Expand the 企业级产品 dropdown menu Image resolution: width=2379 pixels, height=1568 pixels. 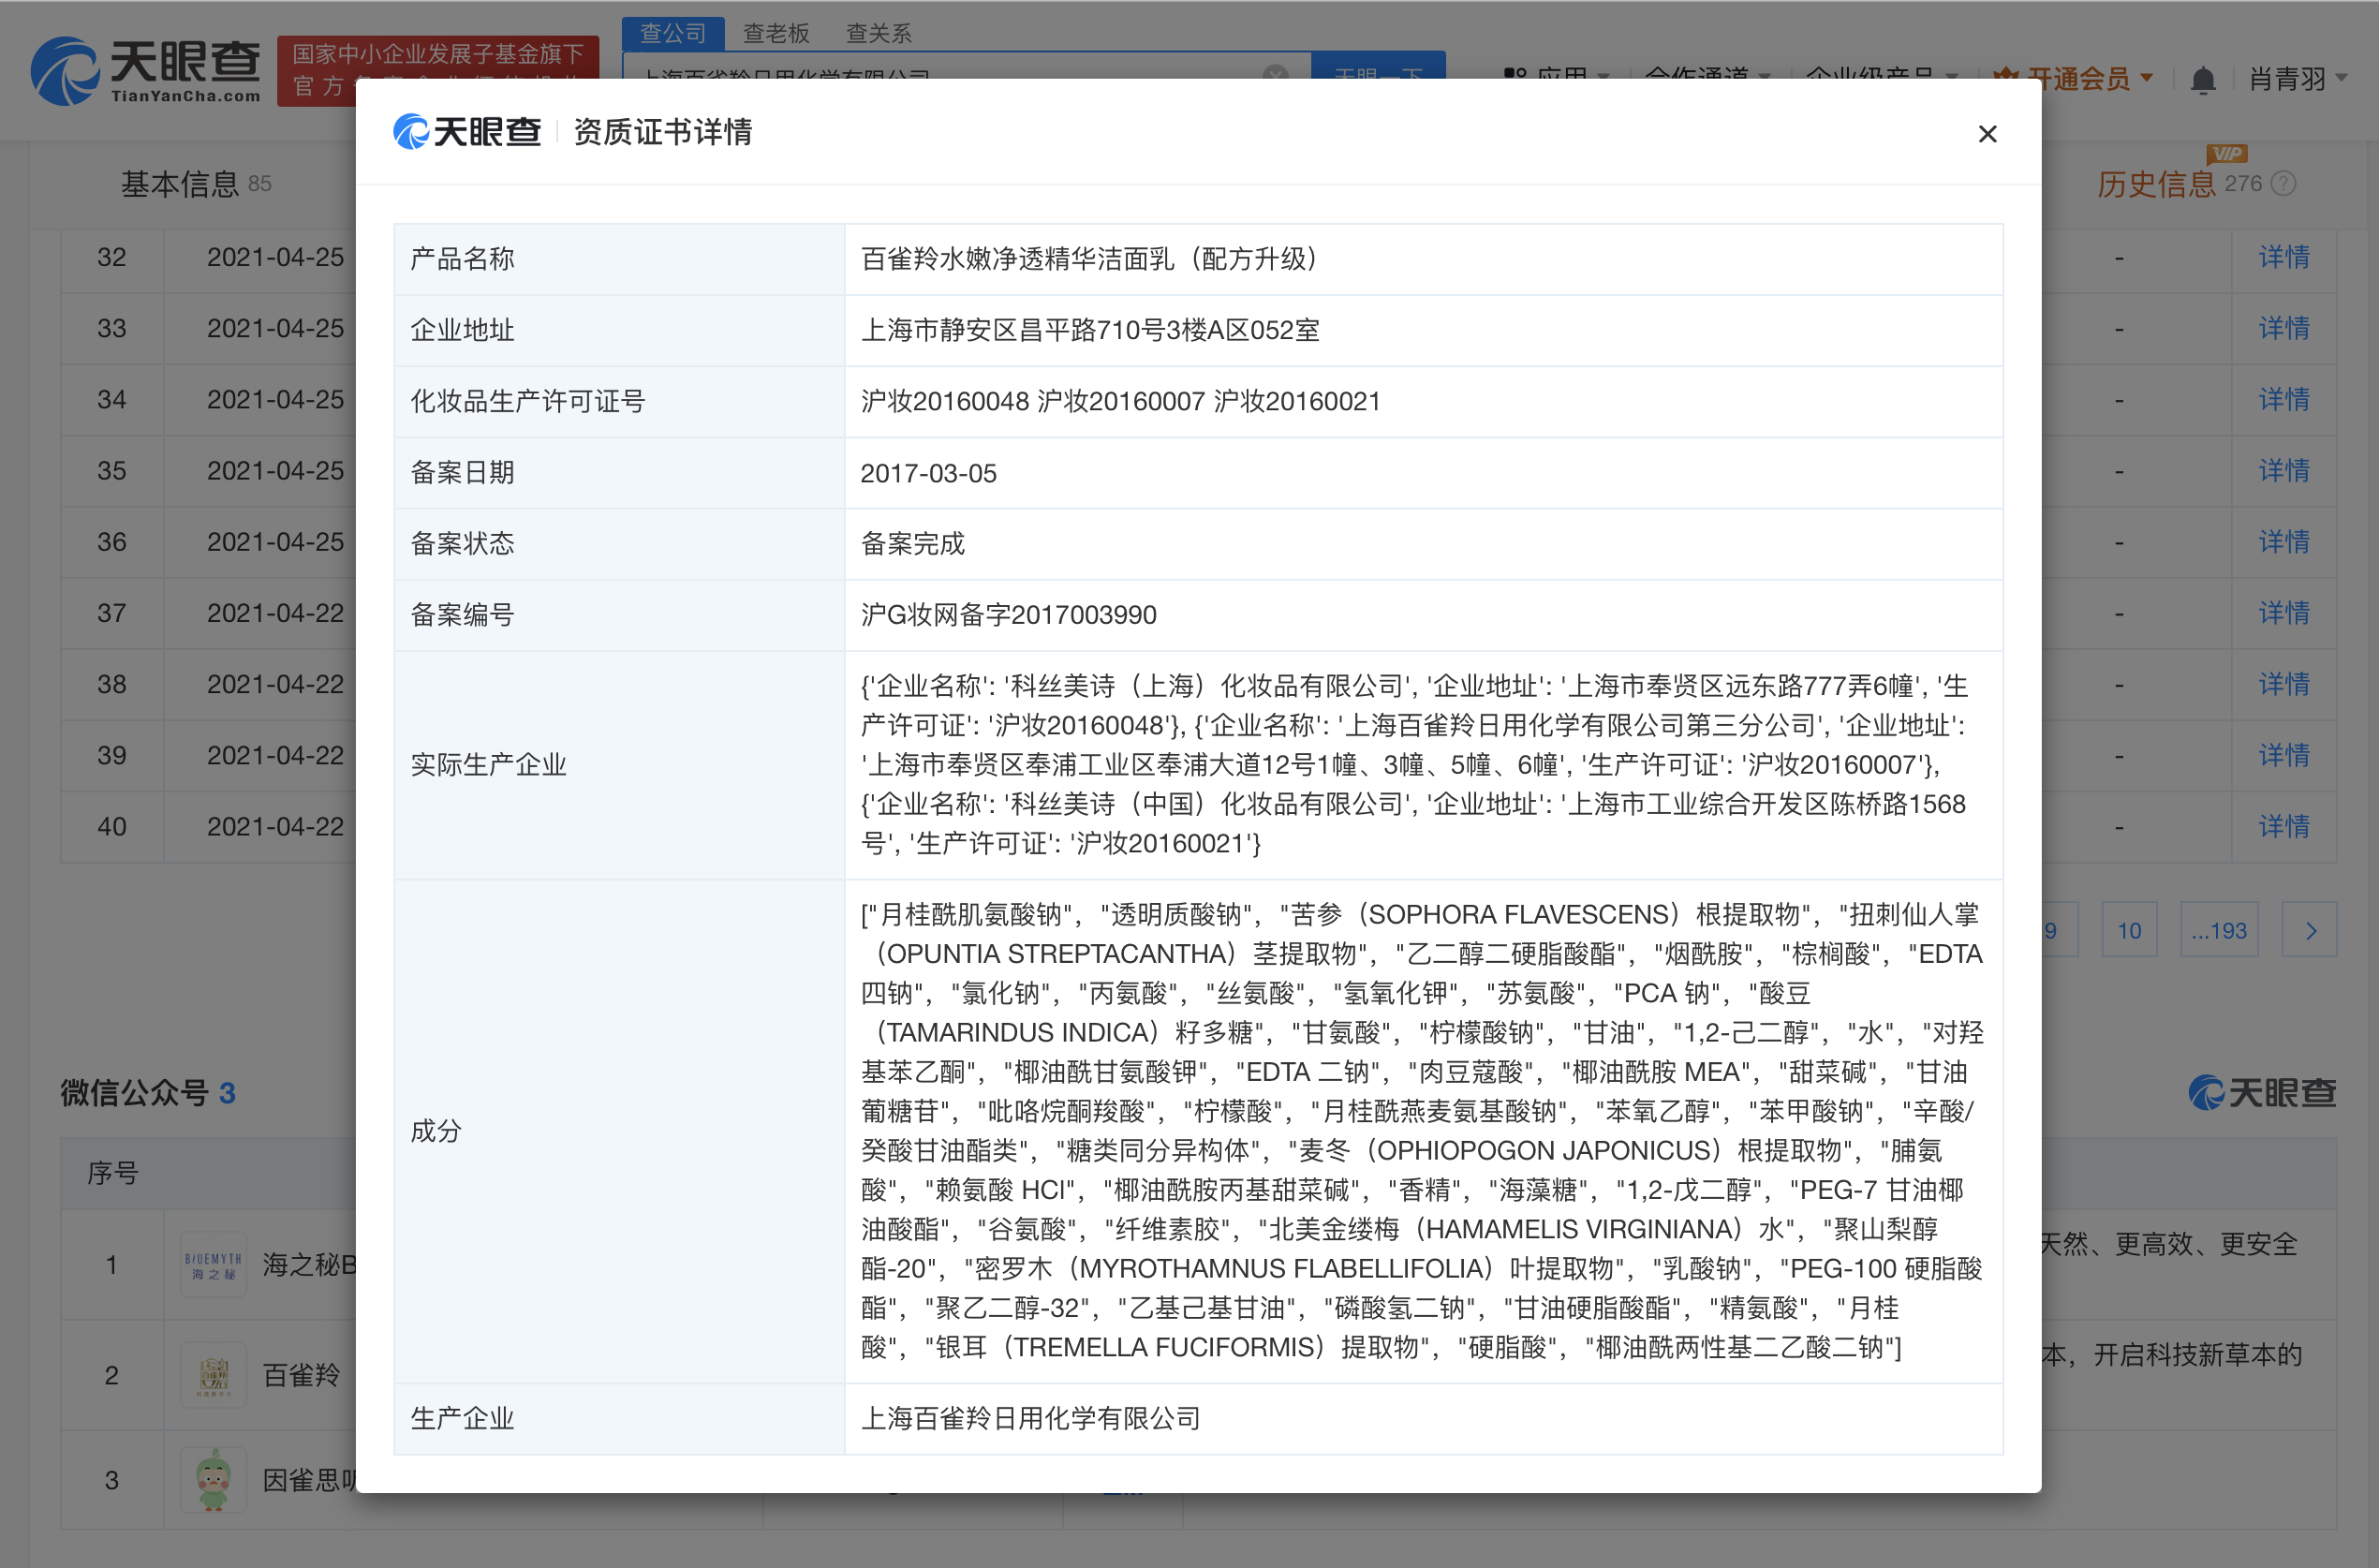pyautogui.click(x=1880, y=76)
